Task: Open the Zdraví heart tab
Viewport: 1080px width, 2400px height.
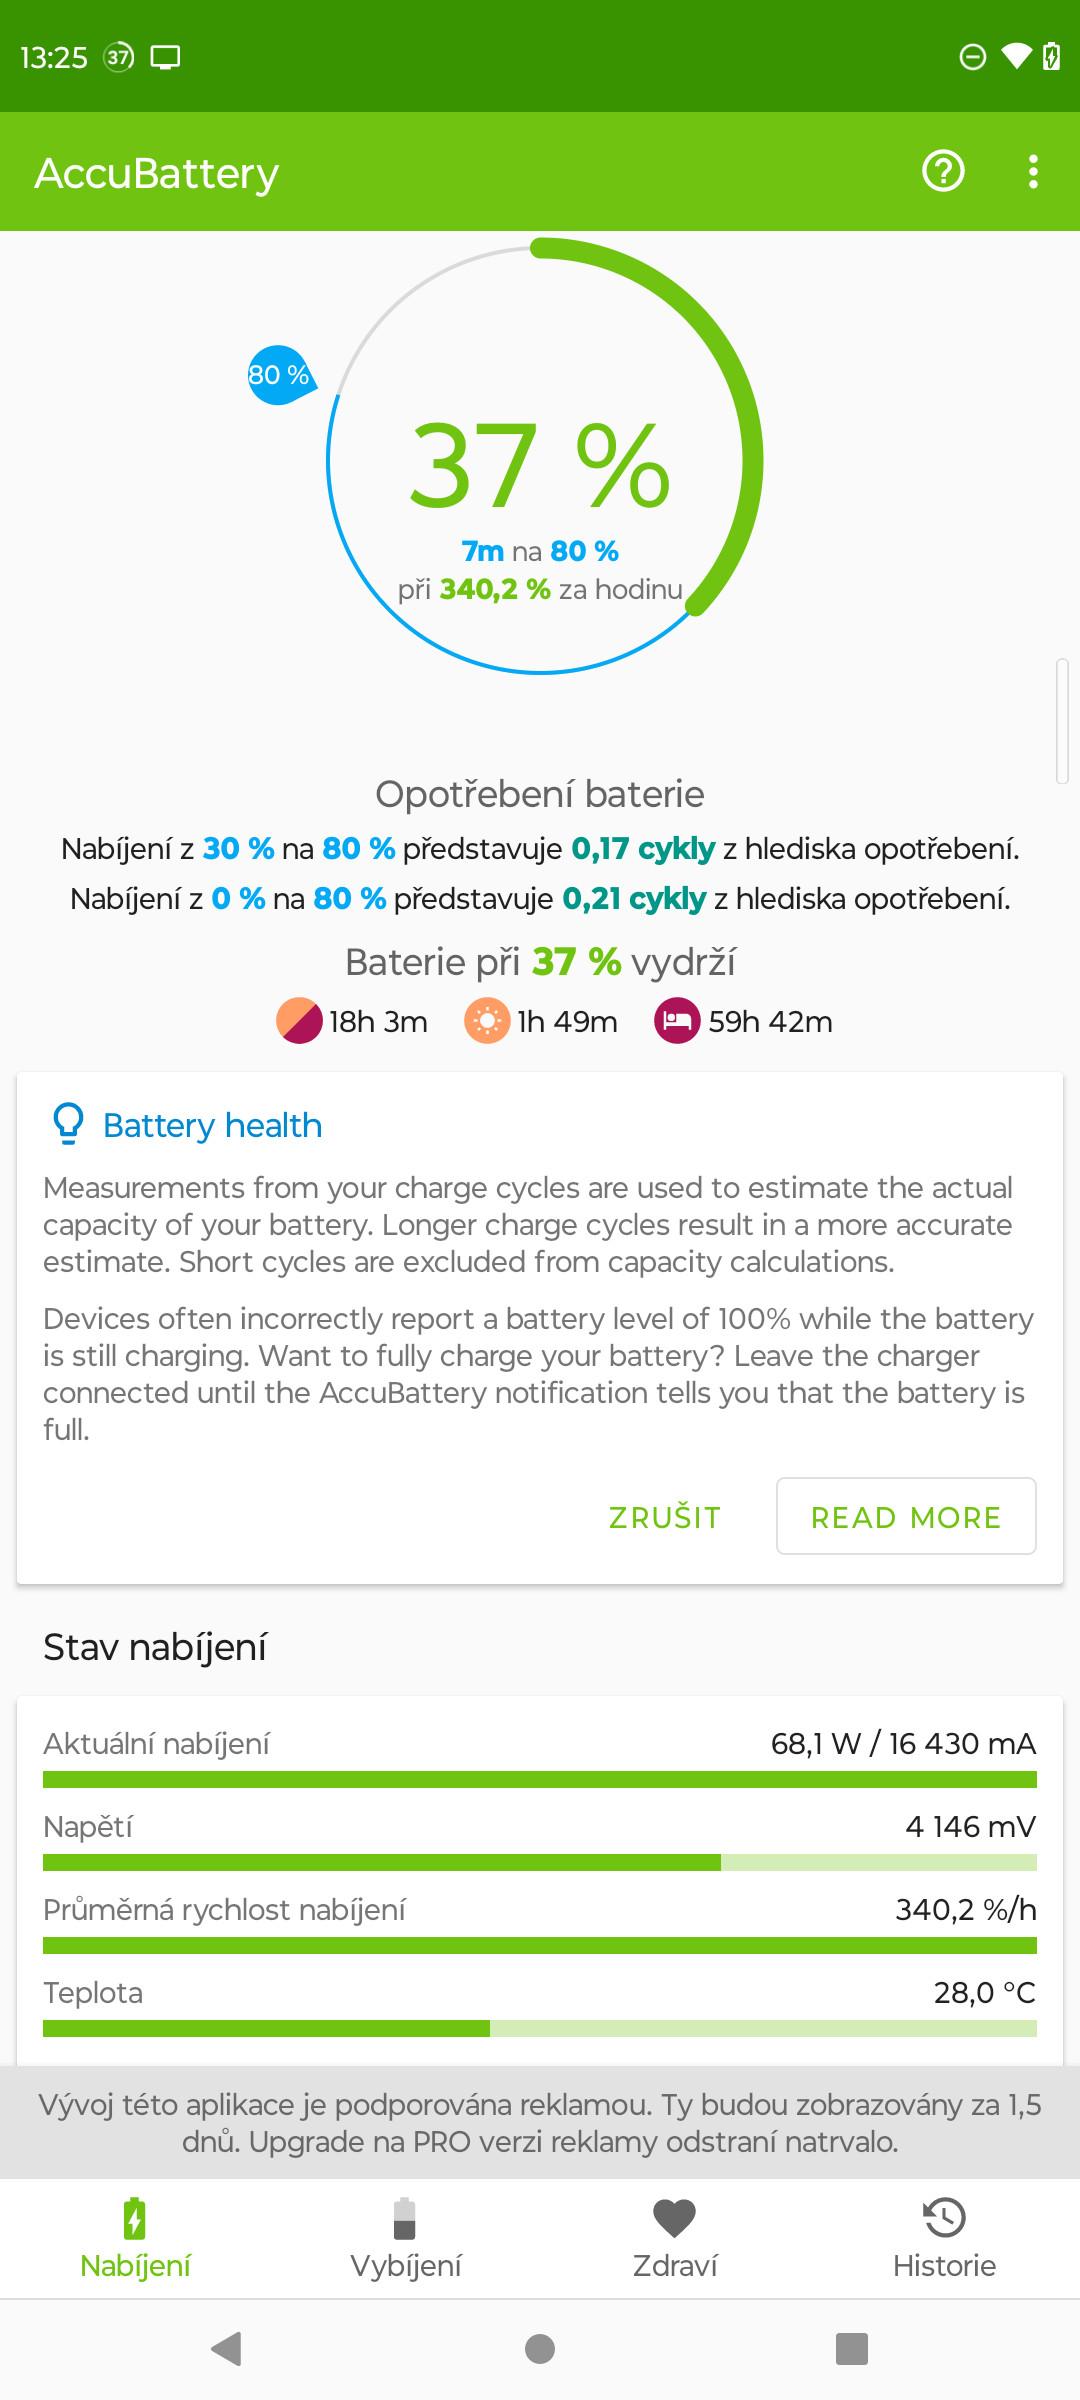Action: (x=675, y=2238)
